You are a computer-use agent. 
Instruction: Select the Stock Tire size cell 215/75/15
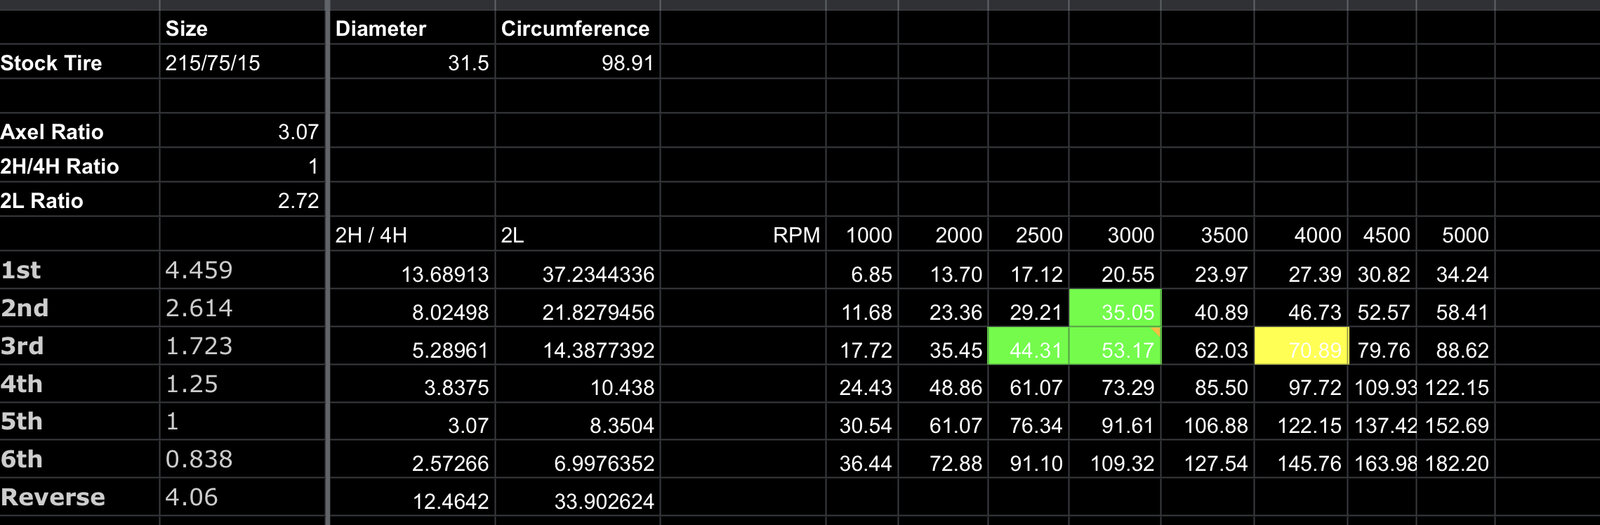(x=242, y=63)
